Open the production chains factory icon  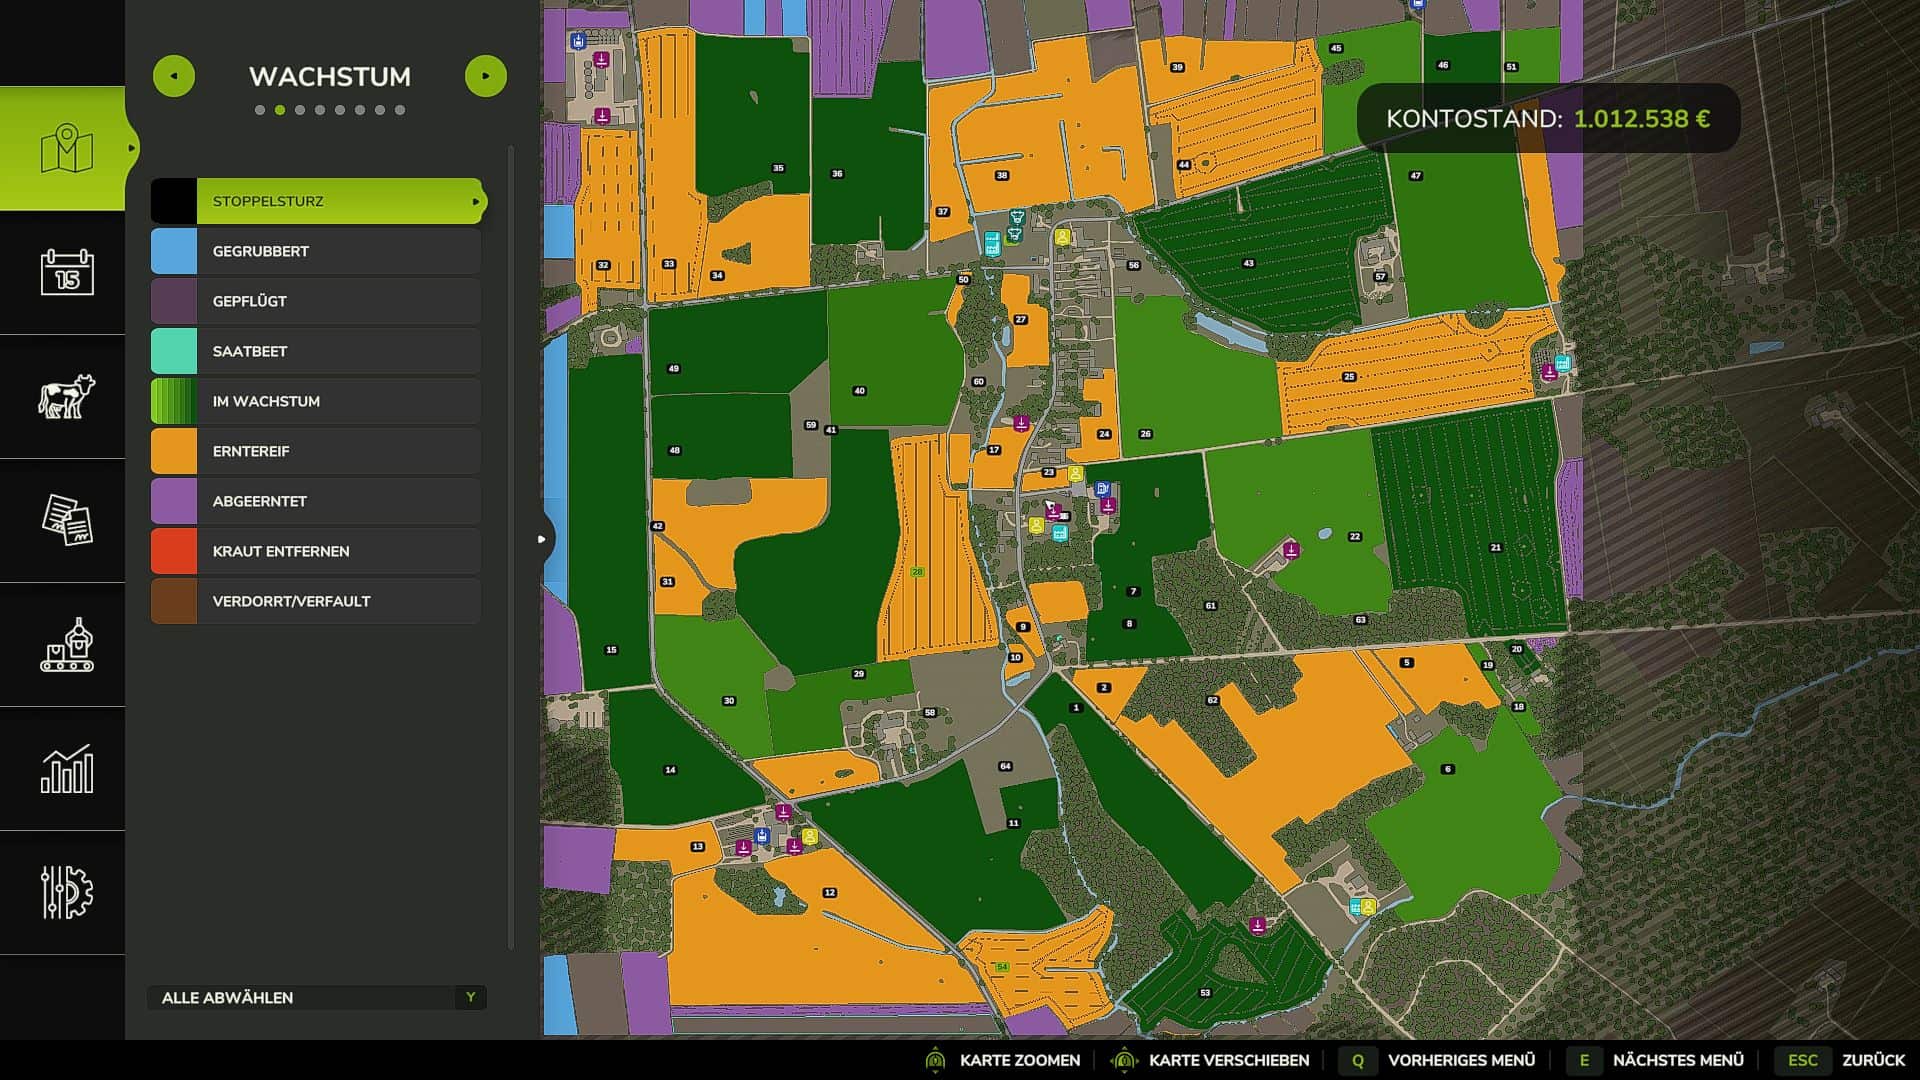click(x=66, y=645)
